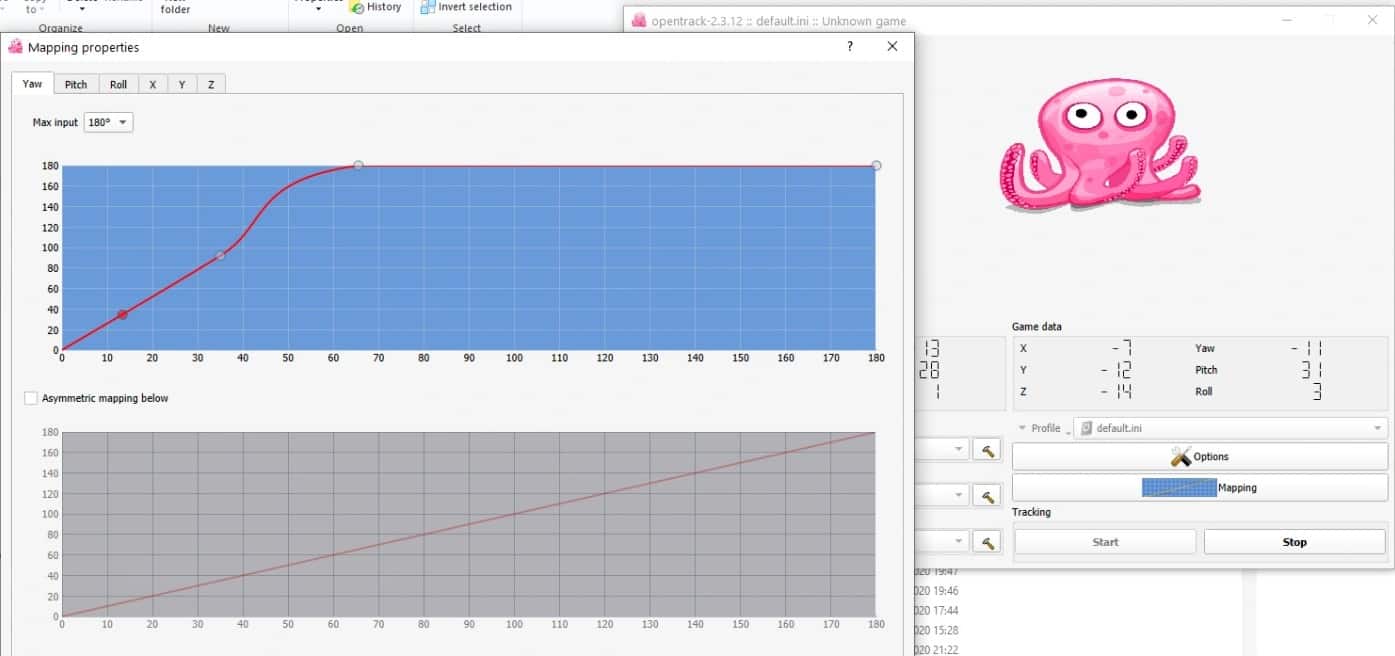Viewport: 1395px width, 656px height.
Task: Click the wrench icon beside the middle dropdown
Action: [986, 493]
